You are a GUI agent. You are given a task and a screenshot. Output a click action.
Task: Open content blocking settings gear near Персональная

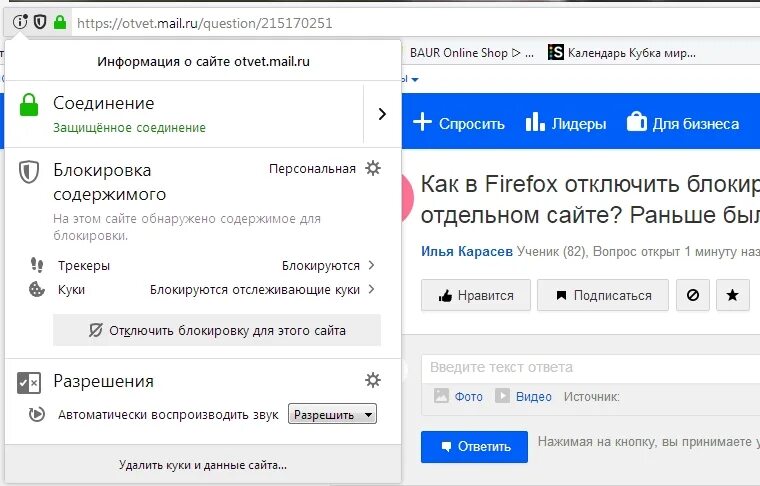[373, 169]
